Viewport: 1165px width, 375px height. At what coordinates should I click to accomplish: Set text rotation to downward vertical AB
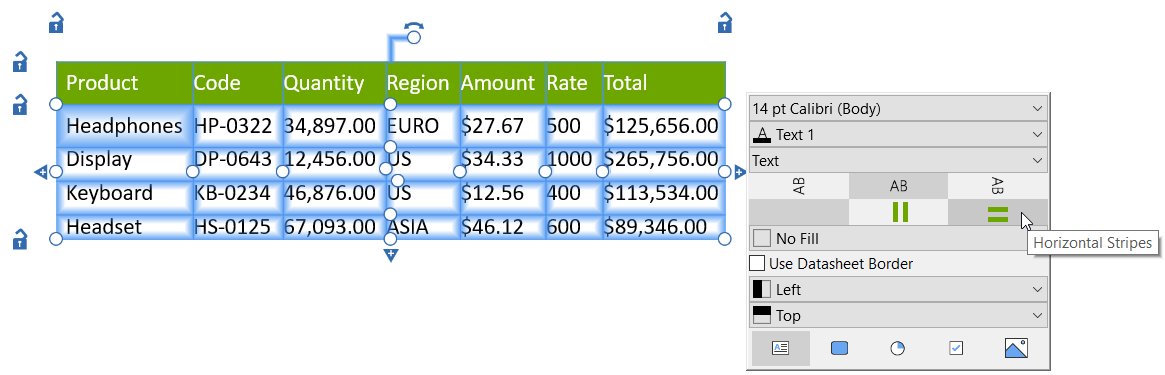998,186
